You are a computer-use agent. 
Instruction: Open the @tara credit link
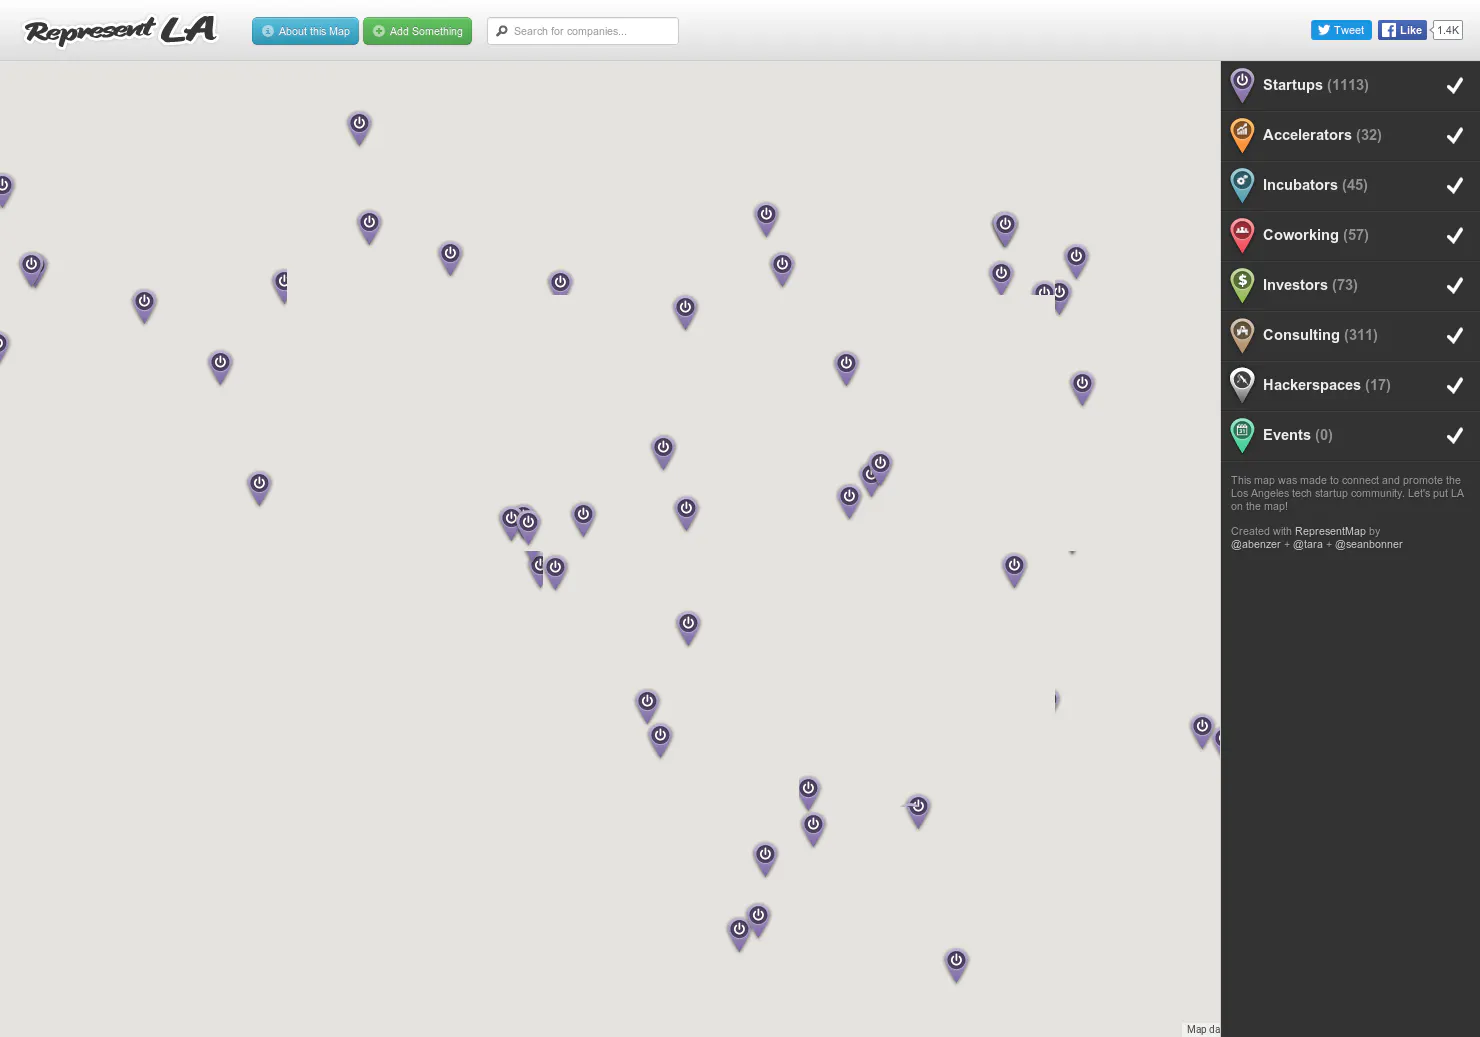pos(1308,544)
